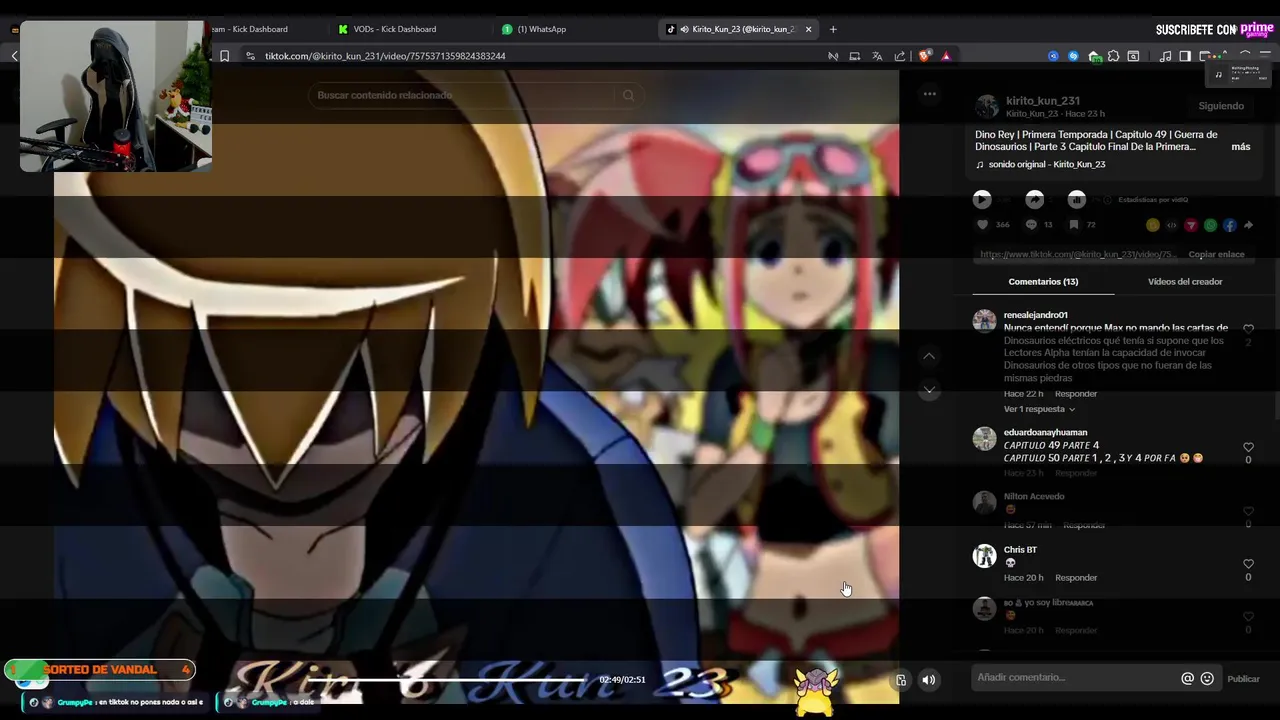This screenshot has width=1280, height=720.
Task: Go to the previous video arrow
Action: tap(929, 356)
